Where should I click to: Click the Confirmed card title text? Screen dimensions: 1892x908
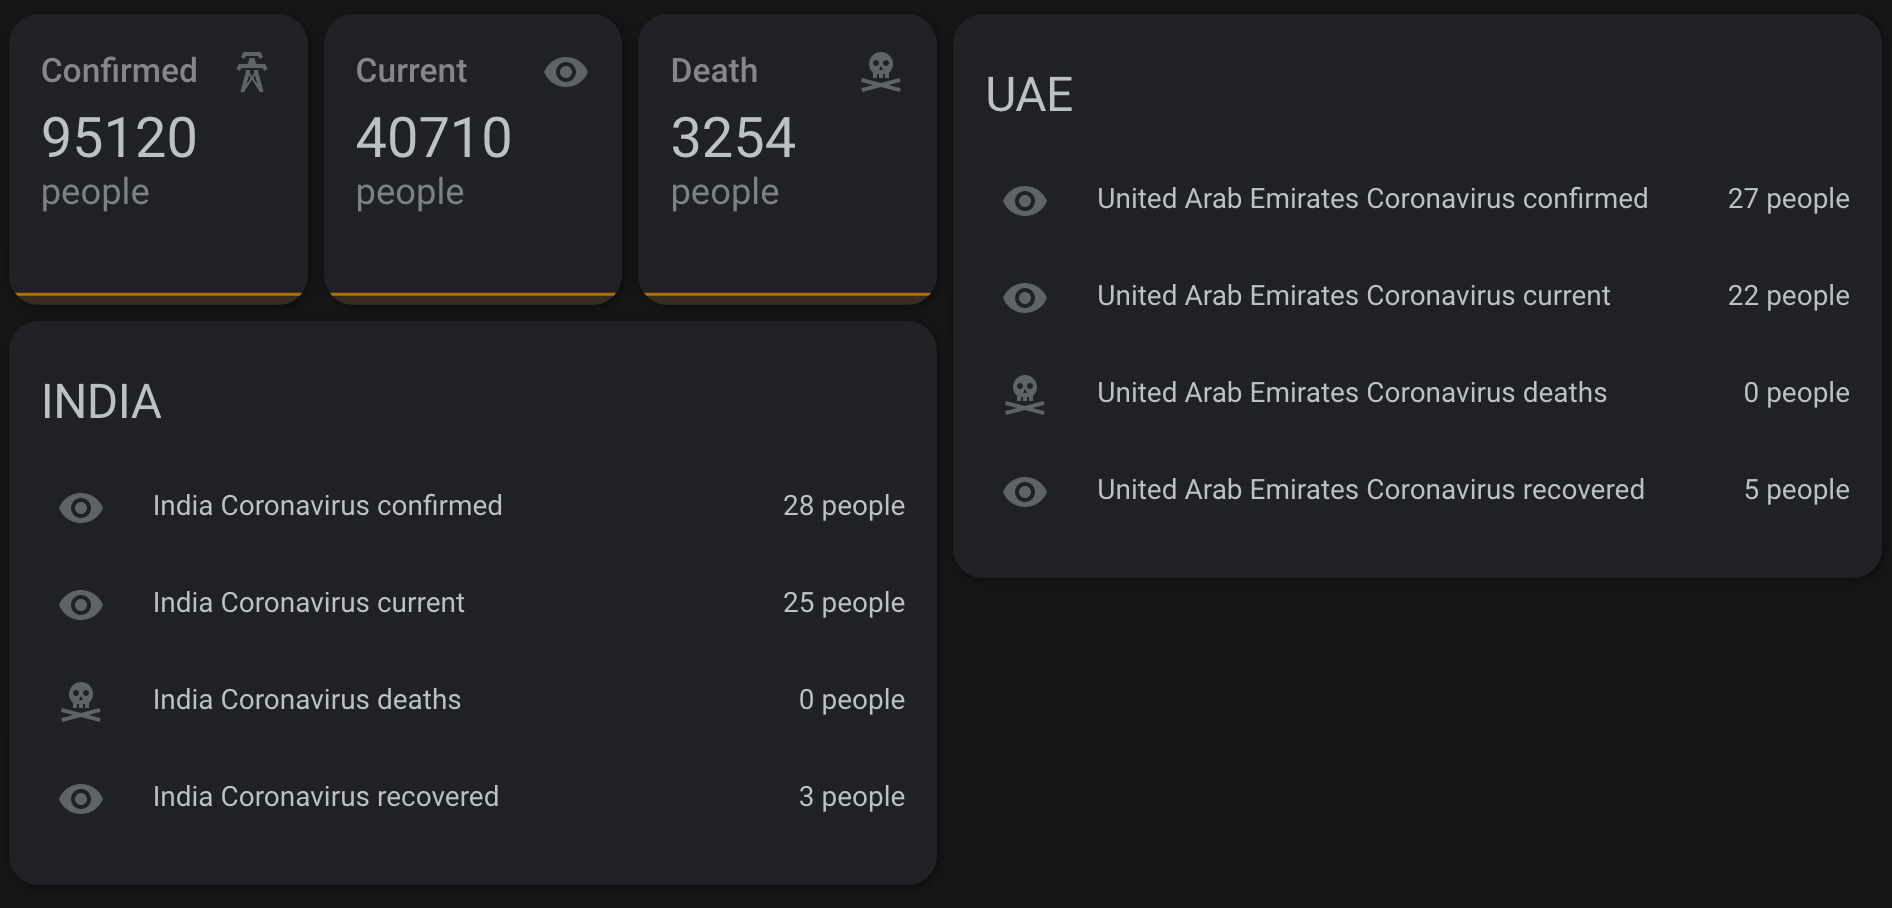pyautogui.click(x=119, y=71)
